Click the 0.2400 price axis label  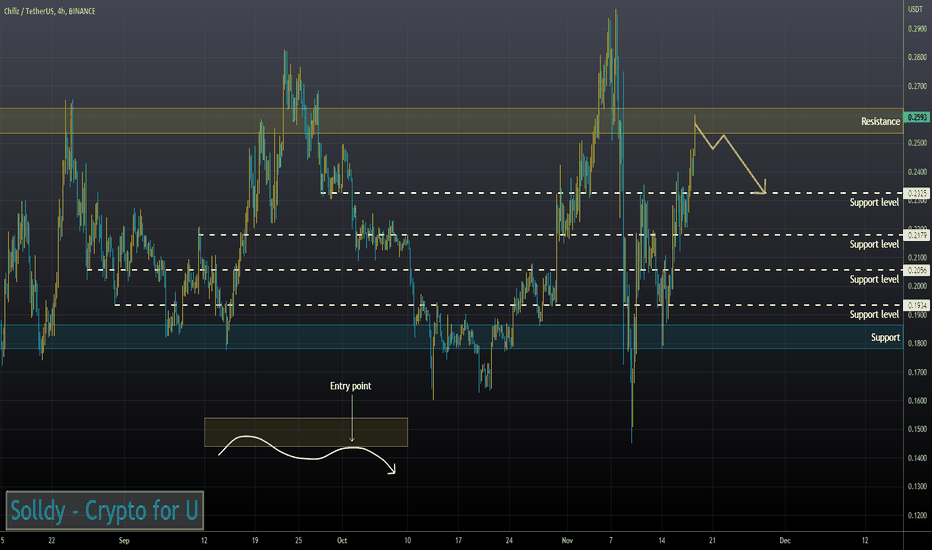917,172
